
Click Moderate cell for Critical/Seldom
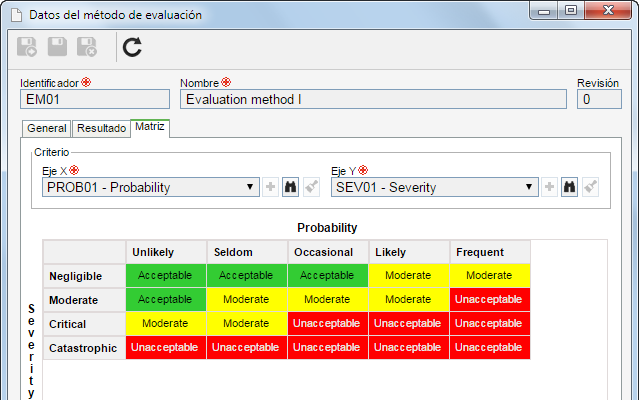(x=247, y=324)
